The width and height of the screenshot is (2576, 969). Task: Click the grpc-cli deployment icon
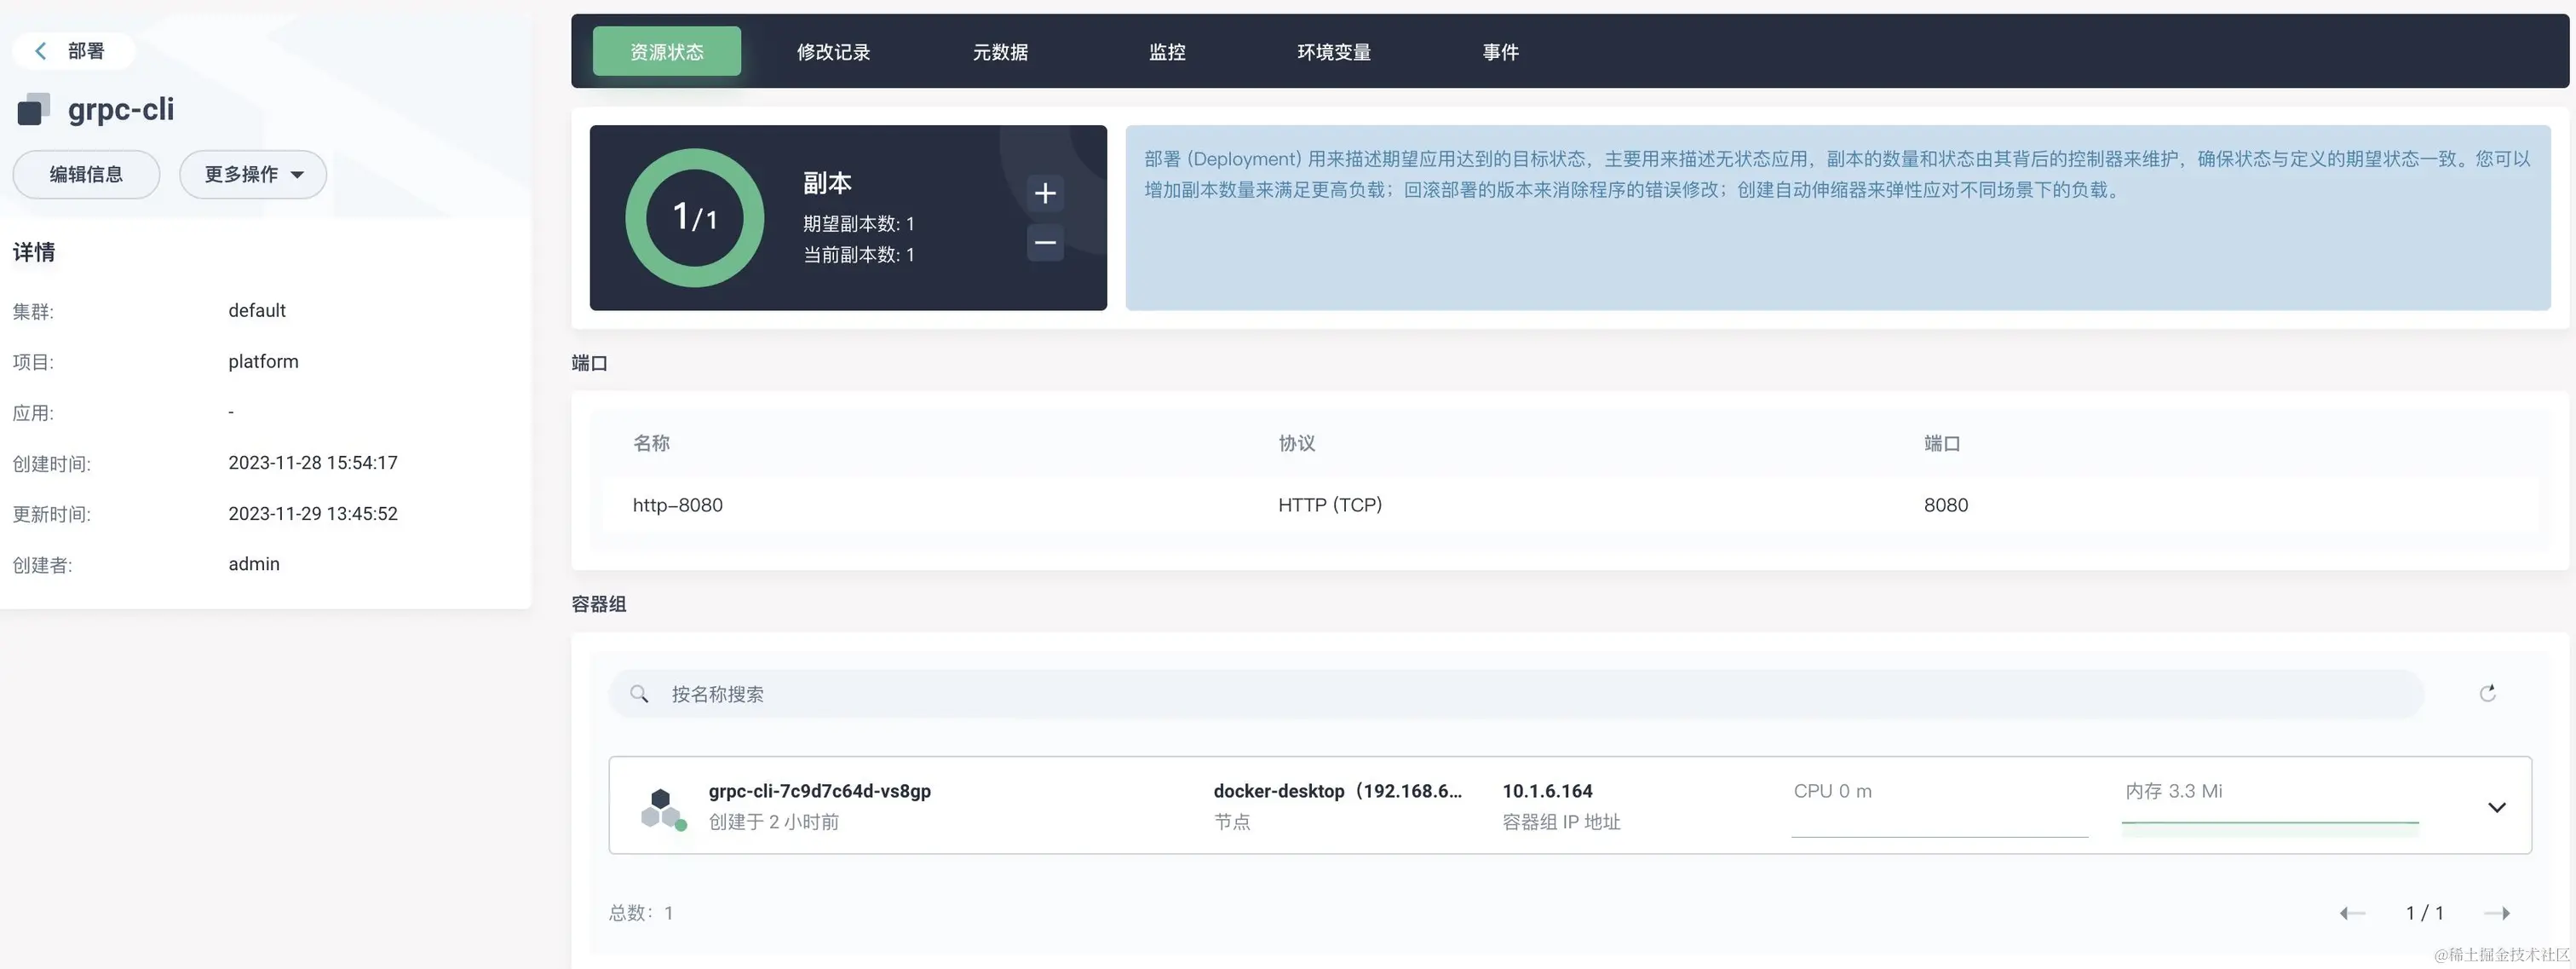click(33, 109)
